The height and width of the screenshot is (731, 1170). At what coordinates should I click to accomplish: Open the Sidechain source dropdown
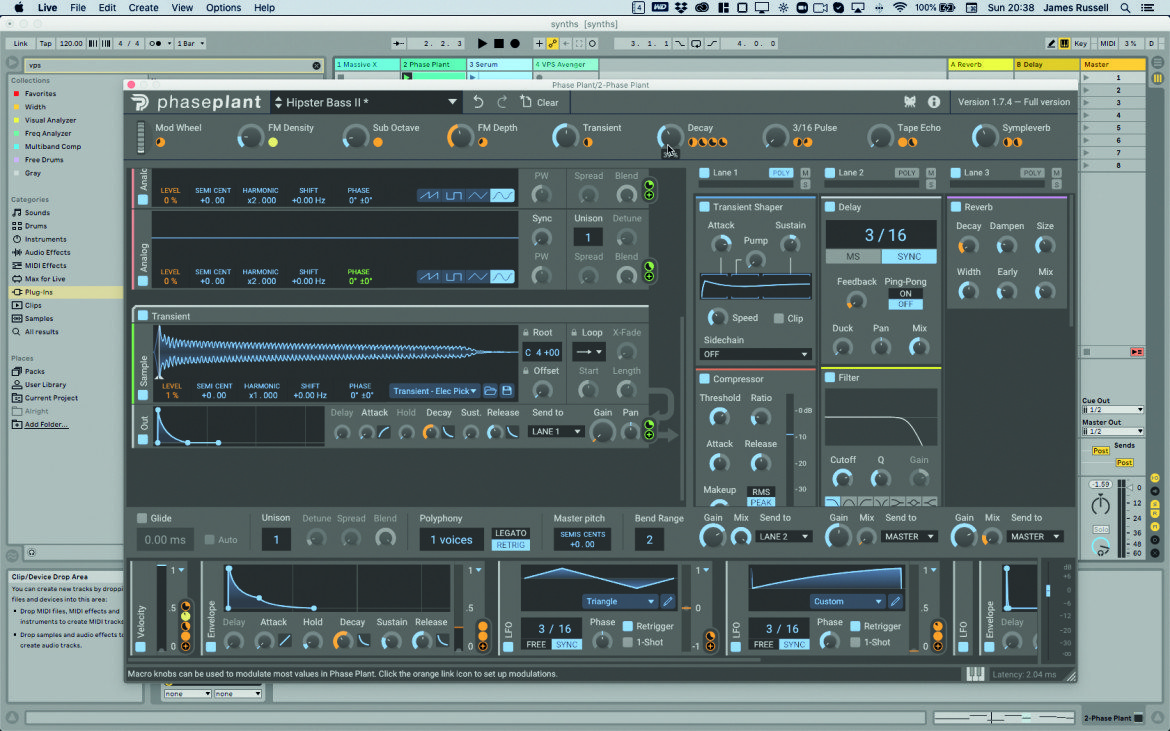[755, 354]
